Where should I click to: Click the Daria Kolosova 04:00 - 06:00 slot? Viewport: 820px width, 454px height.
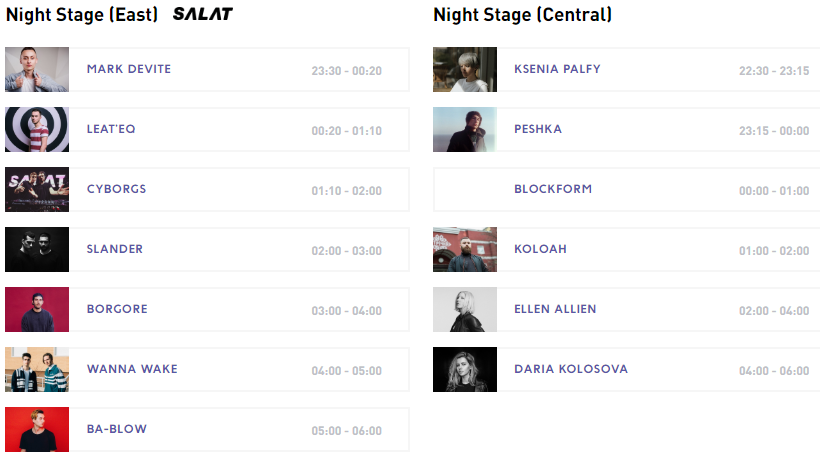point(774,371)
